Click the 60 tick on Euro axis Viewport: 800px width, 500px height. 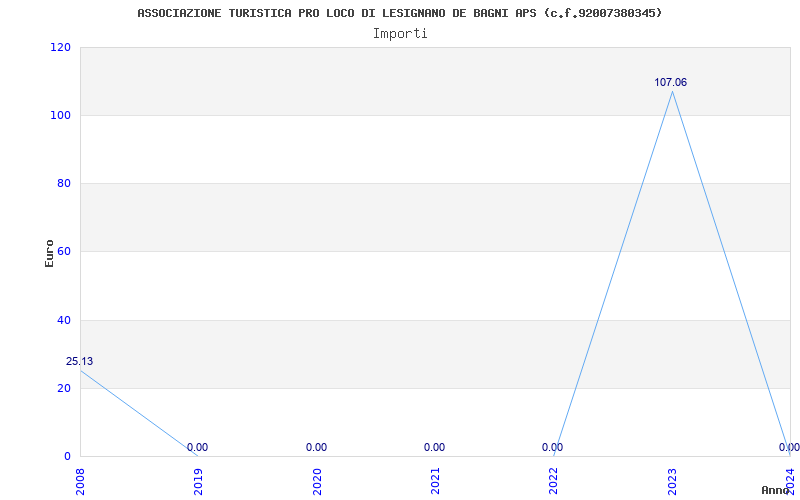pyautogui.click(x=63, y=252)
